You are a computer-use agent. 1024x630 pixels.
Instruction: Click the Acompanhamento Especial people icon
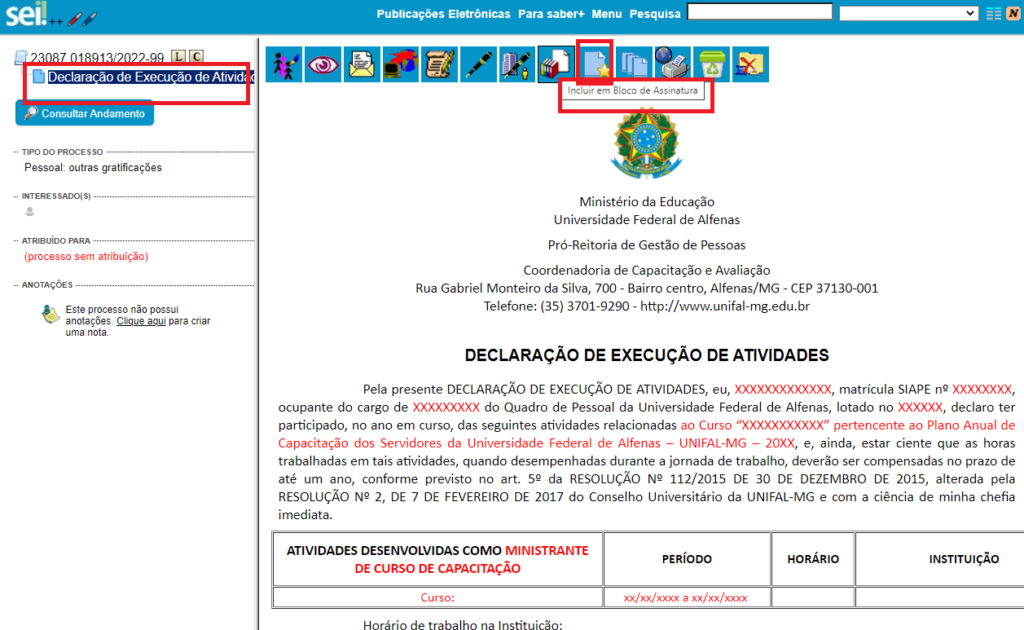284,64
